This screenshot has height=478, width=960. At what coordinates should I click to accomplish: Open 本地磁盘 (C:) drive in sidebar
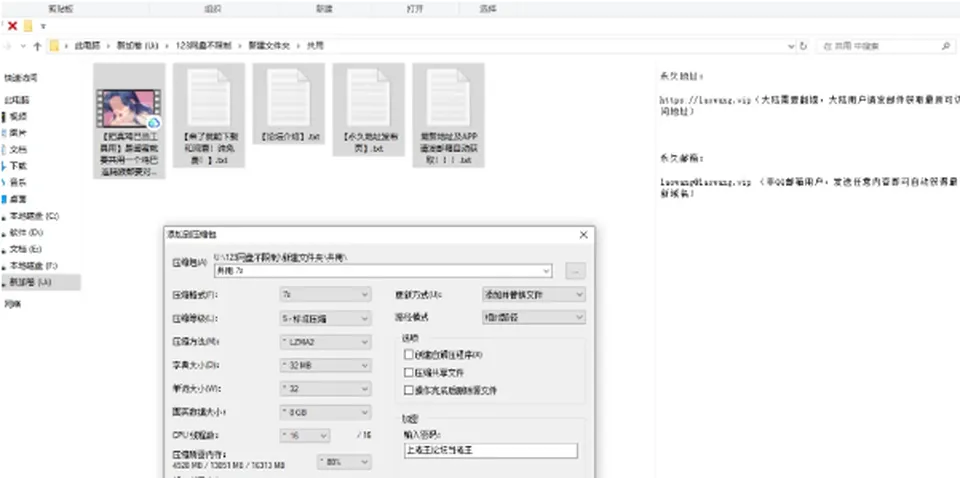[34, 216]
